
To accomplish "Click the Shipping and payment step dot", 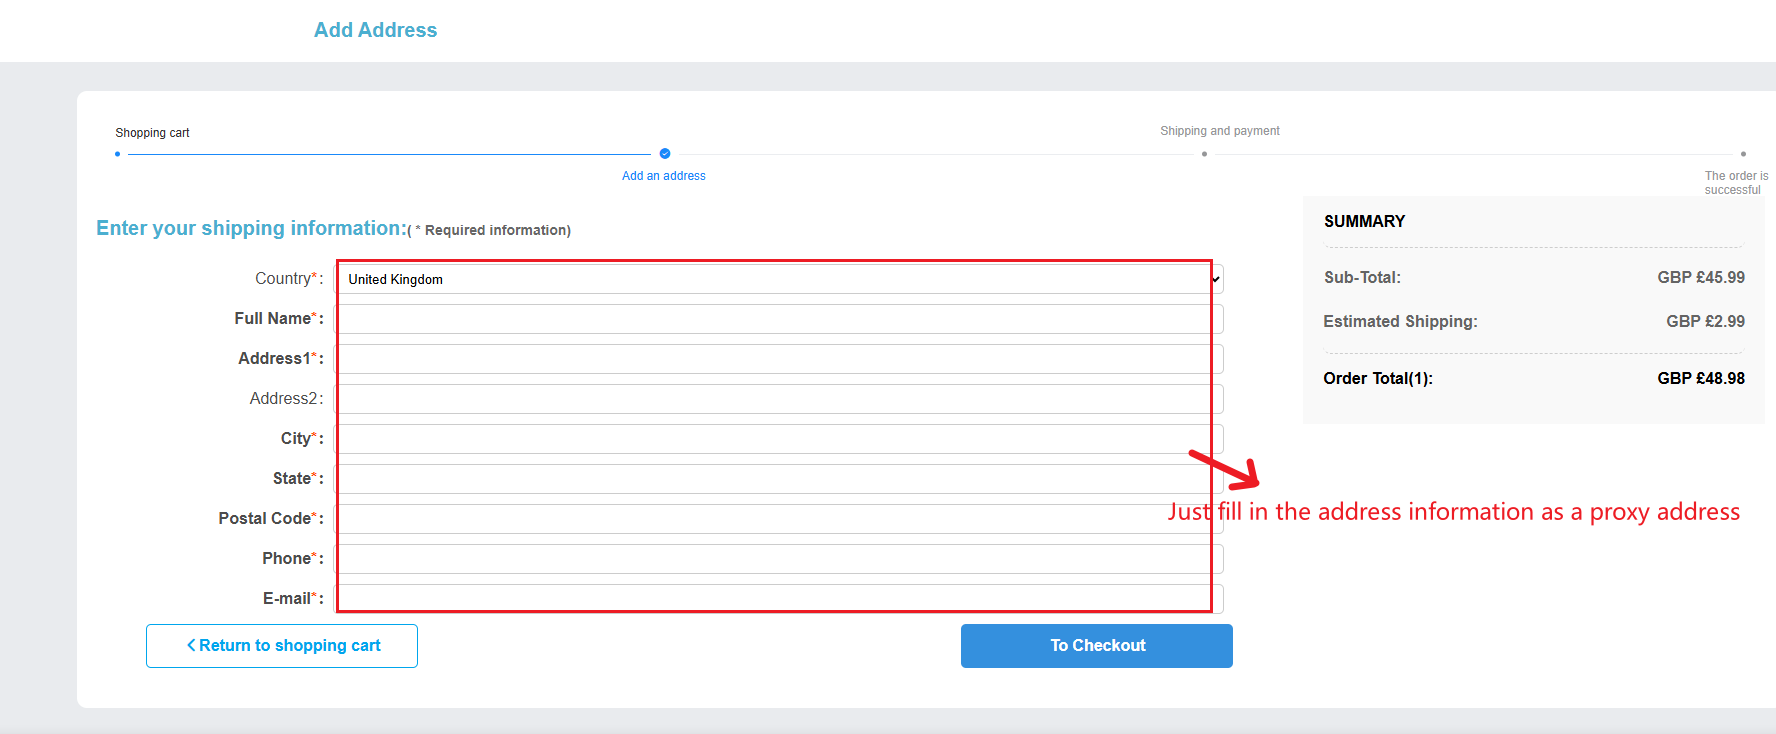I will [x=1204, y=154].
